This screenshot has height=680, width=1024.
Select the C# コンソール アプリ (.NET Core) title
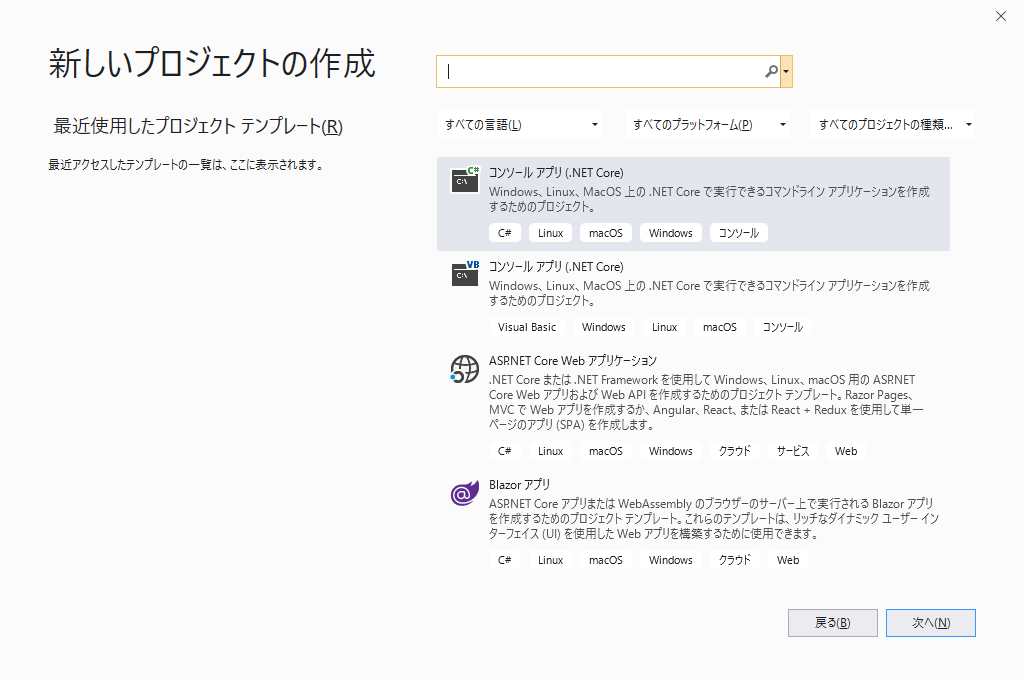(x=556, y=172)
